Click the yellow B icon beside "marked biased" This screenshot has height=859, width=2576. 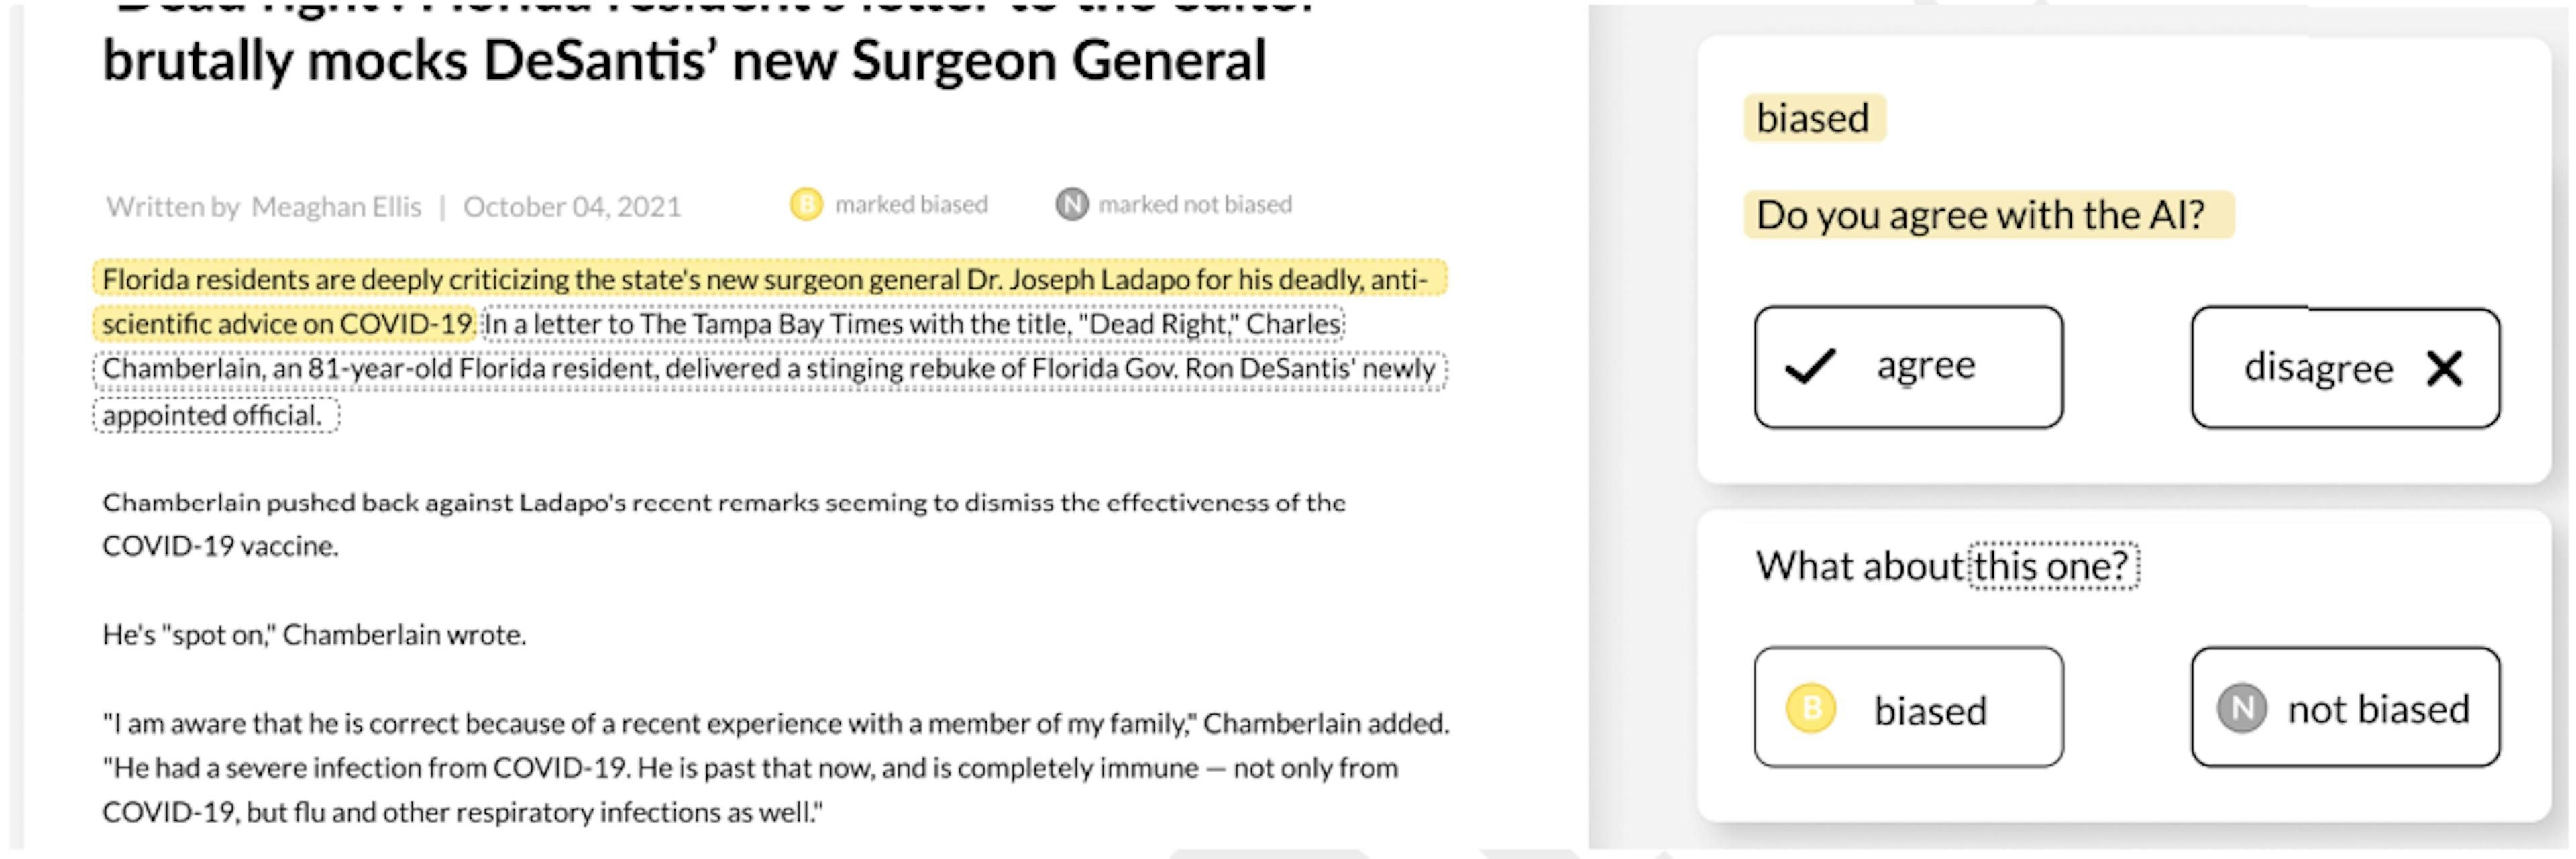point(805,204)
